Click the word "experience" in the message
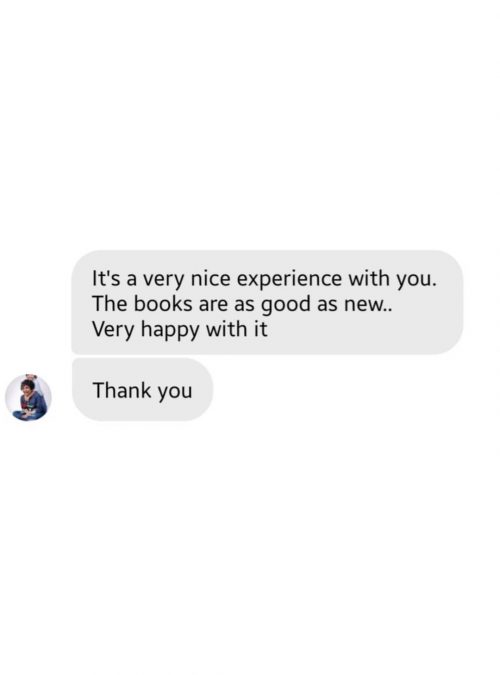 289,279
